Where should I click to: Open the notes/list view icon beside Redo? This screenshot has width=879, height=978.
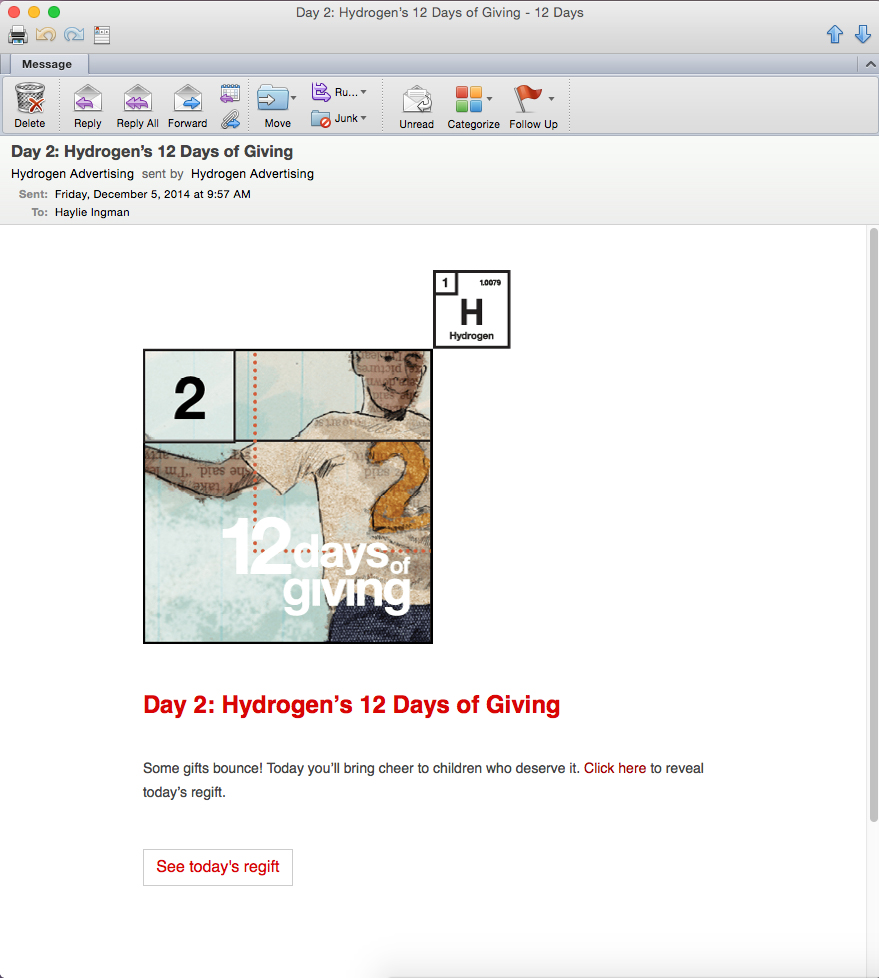pyautogui.click(x=102, y=35)
